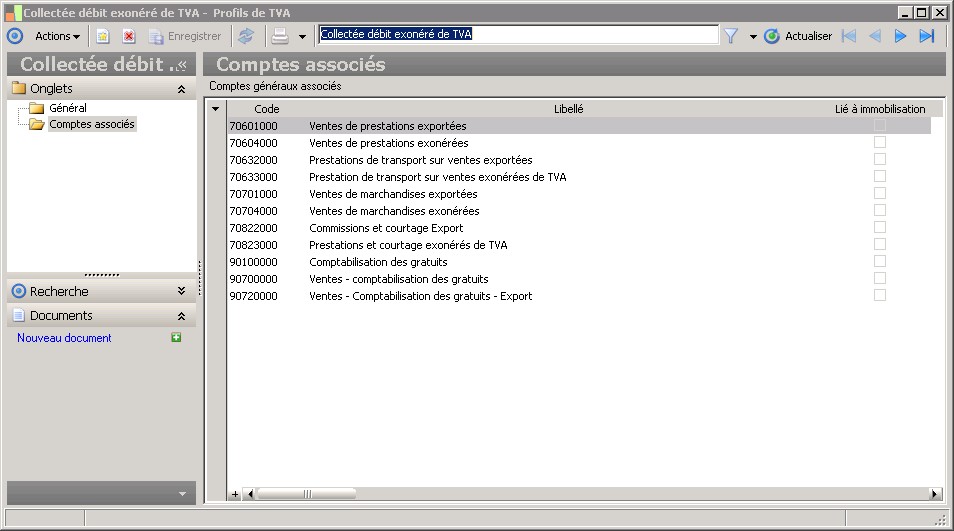This screenshot has width=954, height=531.
Task: Click the refresh arrows icon beside Enregistrer
Action: click(x=246, y=36)
